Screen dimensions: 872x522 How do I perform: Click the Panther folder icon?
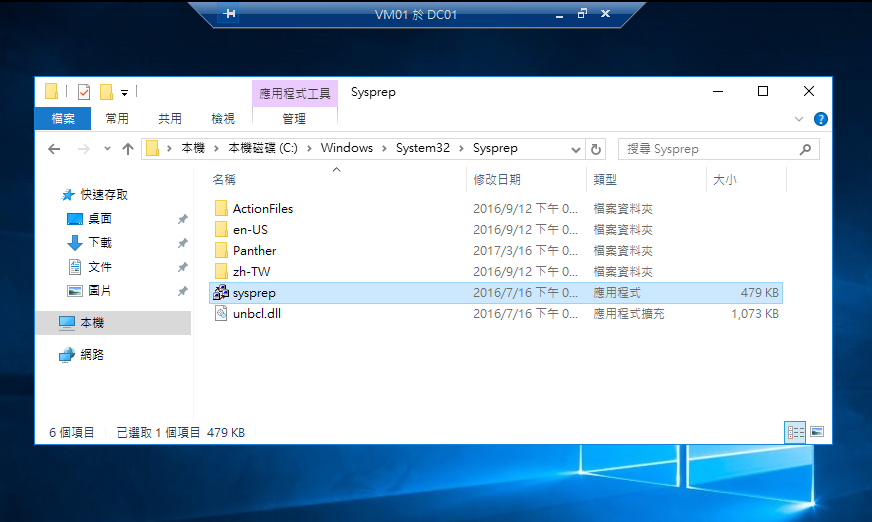(221, 251)
